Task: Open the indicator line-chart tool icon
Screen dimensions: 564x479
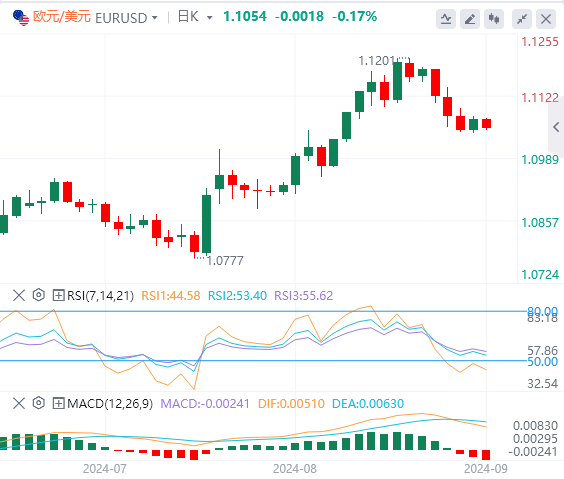Action: (x=446, y=19)
